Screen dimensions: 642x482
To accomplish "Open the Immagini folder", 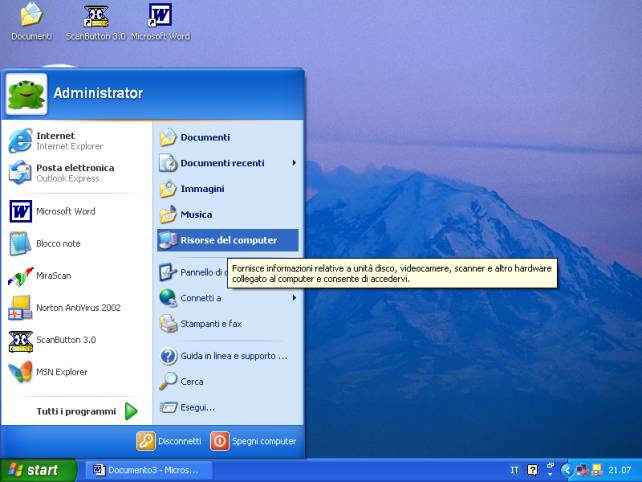I will [228, 189].
